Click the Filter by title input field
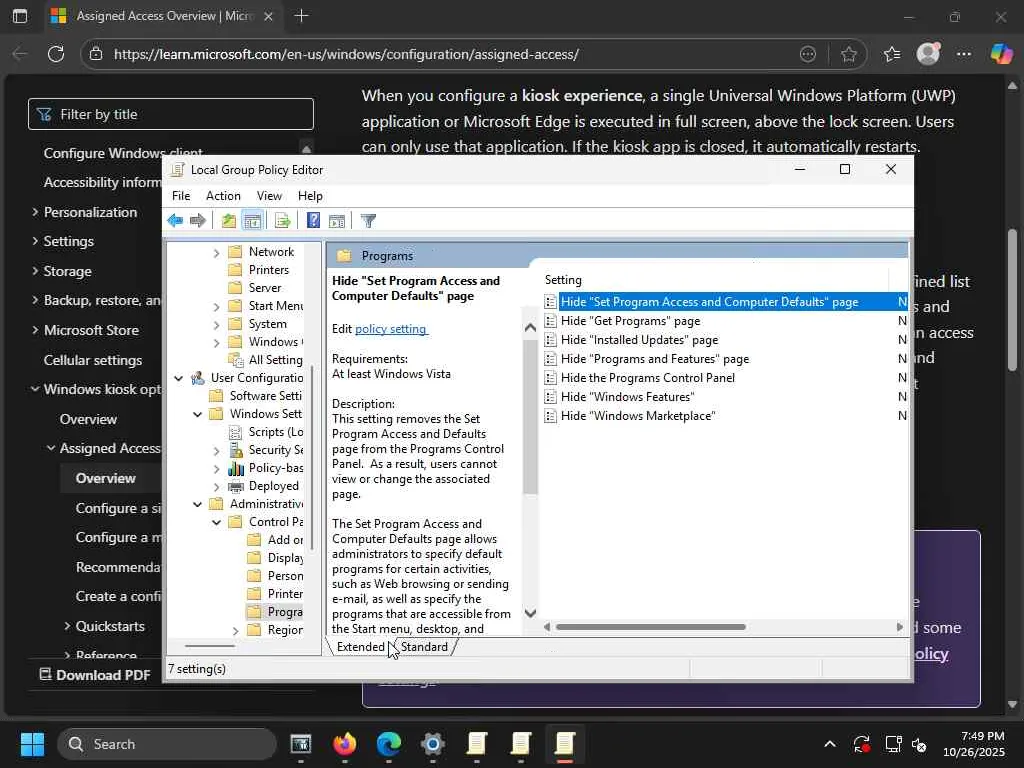The width and height of the screenshot is (1024, 768). (171, 114)
